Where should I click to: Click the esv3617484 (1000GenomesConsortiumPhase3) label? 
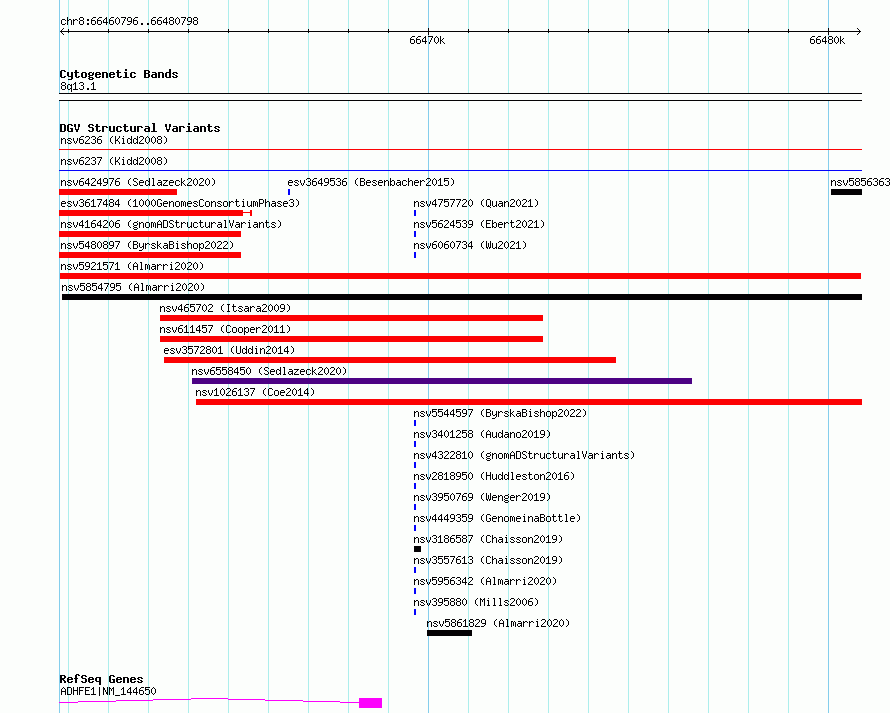(x=180, y=203)
